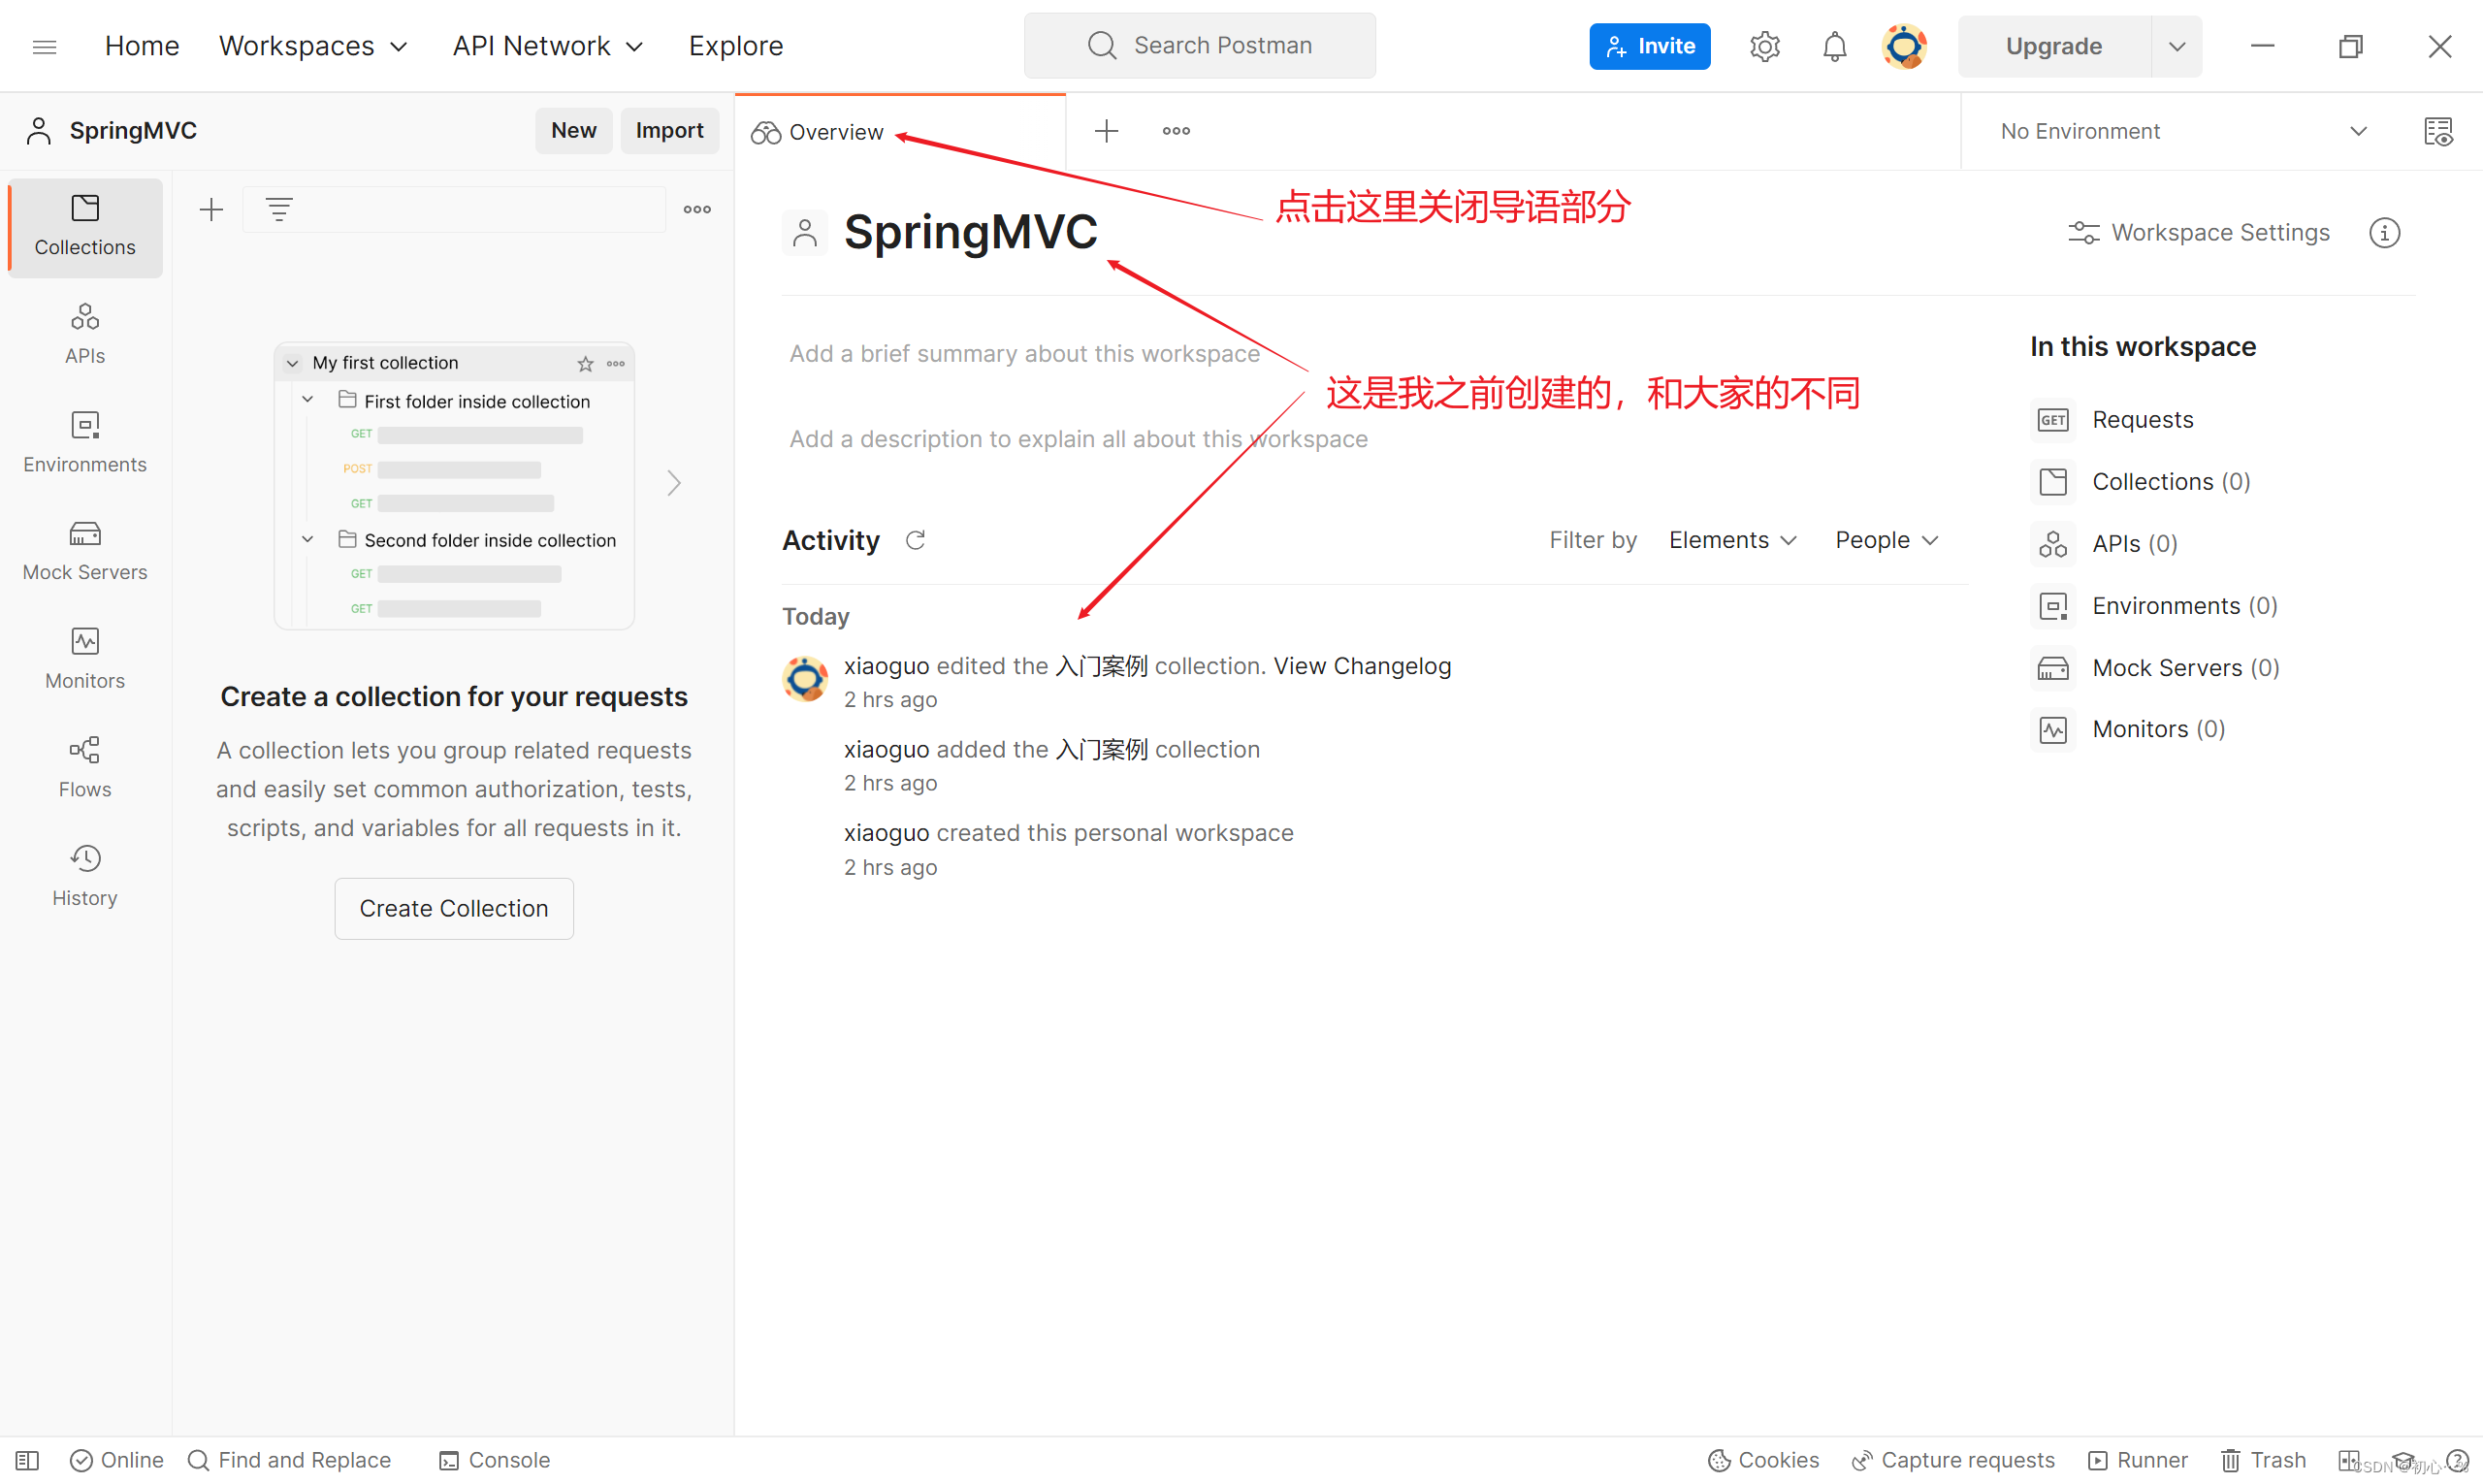The height and width of the screenshot is (1484, 2483).
Task: Click the Search Postman field
Action: 1199,46
